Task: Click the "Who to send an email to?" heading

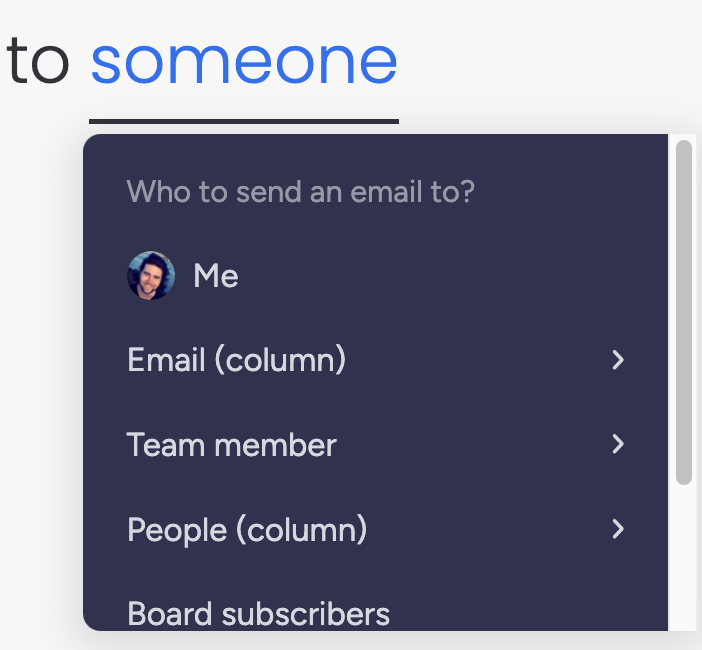Action: 300,192
